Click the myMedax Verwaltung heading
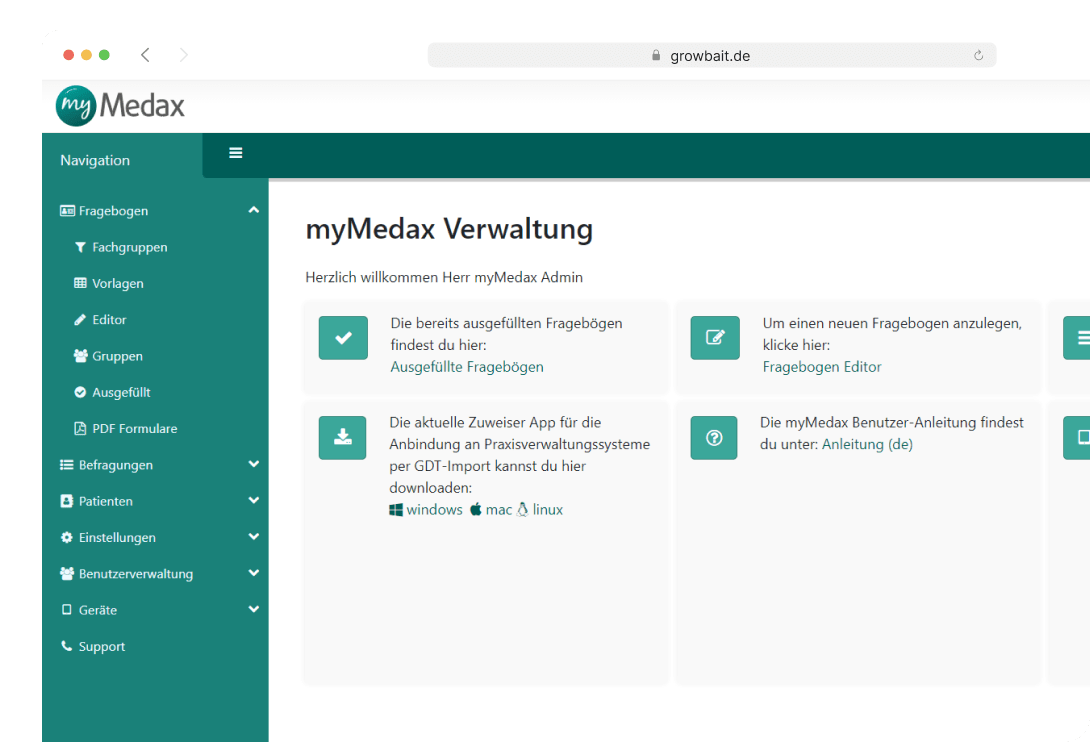This screenshot has height=742, width=1090. [x=449, y=229]
